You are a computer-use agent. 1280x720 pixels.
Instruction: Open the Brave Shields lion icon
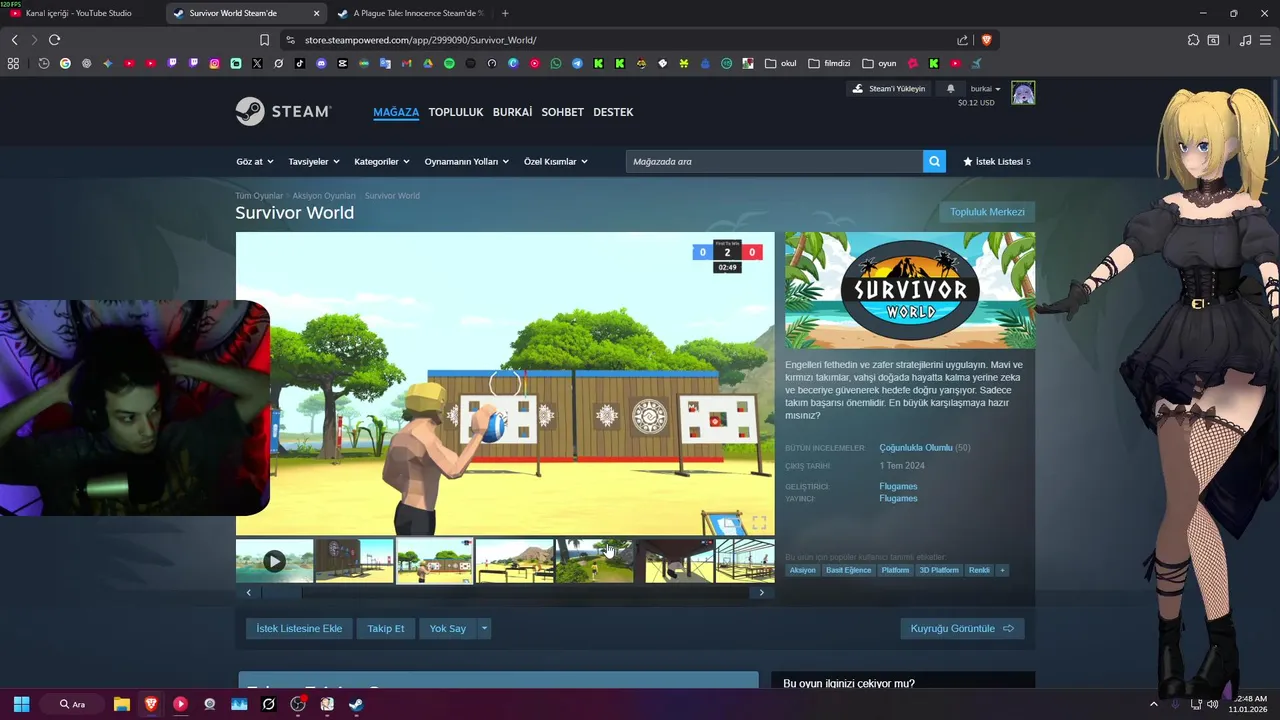tap(986, 40)
